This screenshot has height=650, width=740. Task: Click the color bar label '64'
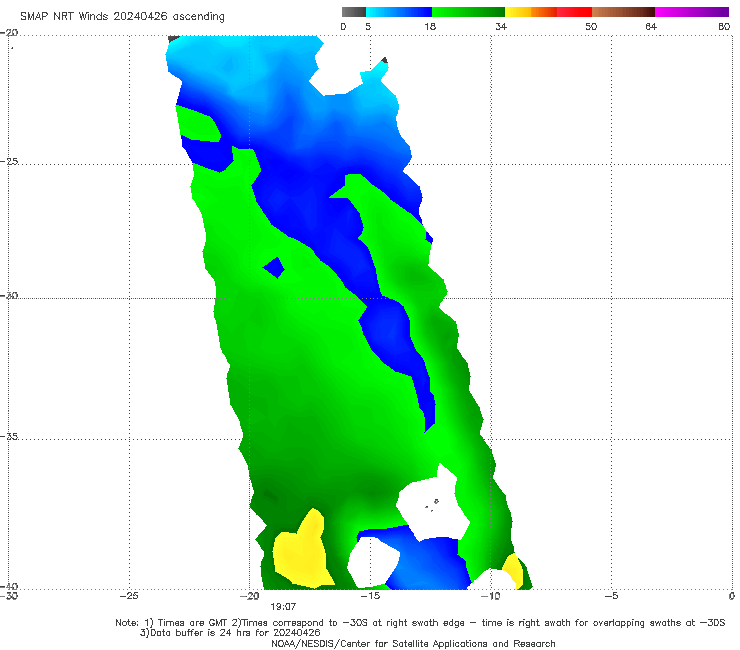pos(651,26)
